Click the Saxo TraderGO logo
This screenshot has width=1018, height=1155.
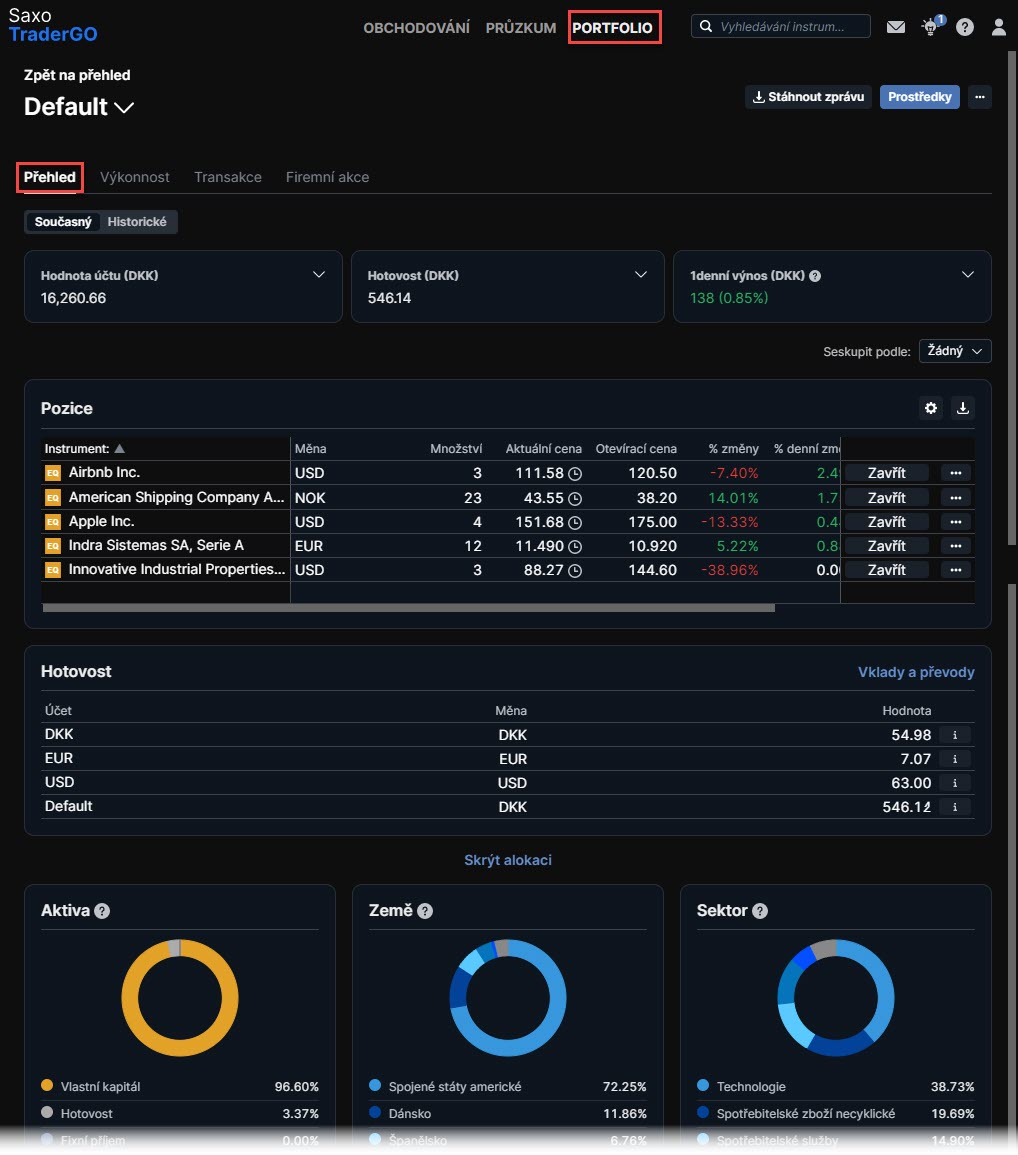click(x=53, y=25)
